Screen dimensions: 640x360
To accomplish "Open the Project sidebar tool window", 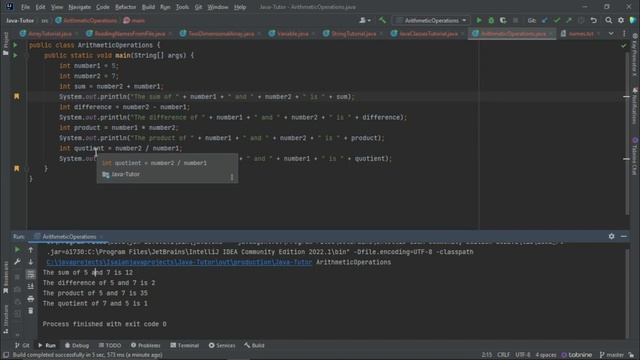I will point(5,44).
